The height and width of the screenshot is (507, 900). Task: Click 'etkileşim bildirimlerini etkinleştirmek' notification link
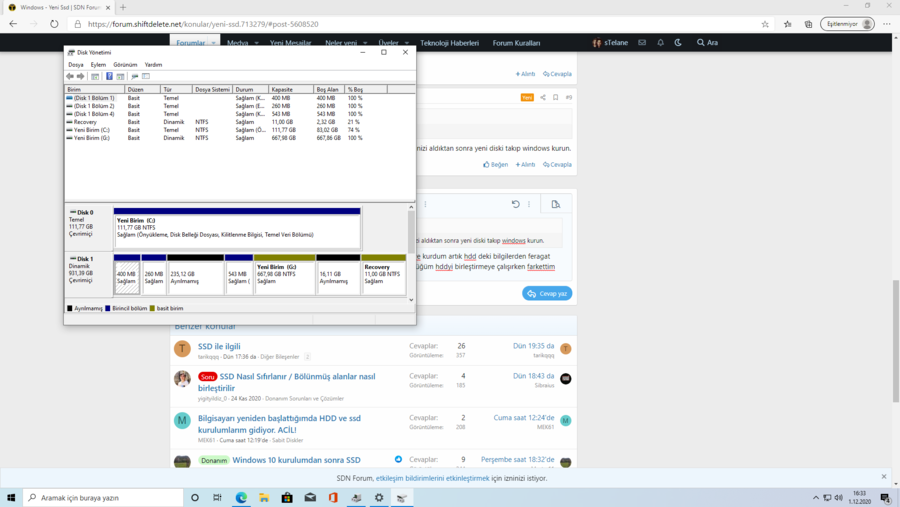point(433,478)
